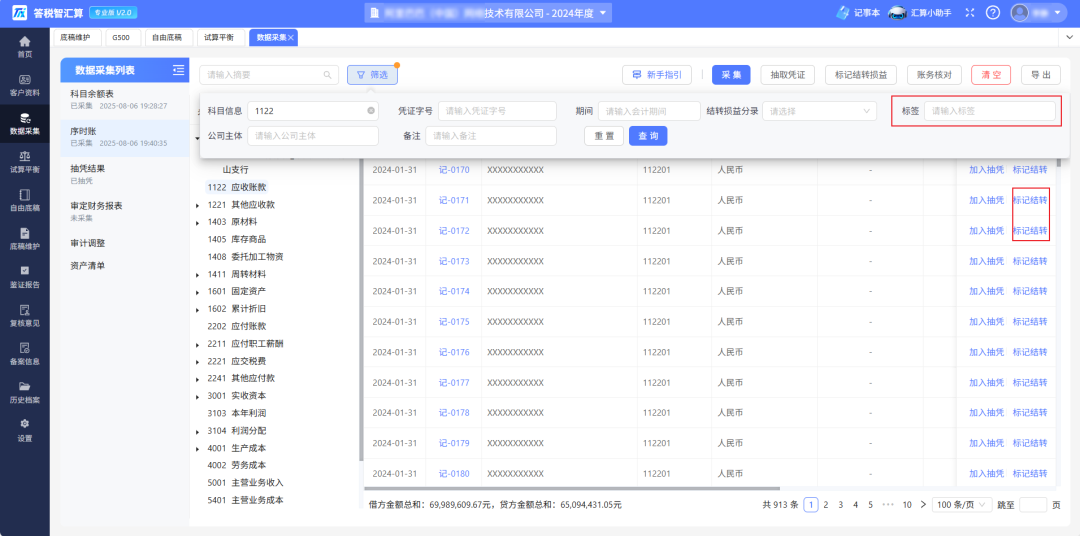Screen dimensions: 1080x536
Task: Click the 新手指引 guide button
Action: pos(656,74)
